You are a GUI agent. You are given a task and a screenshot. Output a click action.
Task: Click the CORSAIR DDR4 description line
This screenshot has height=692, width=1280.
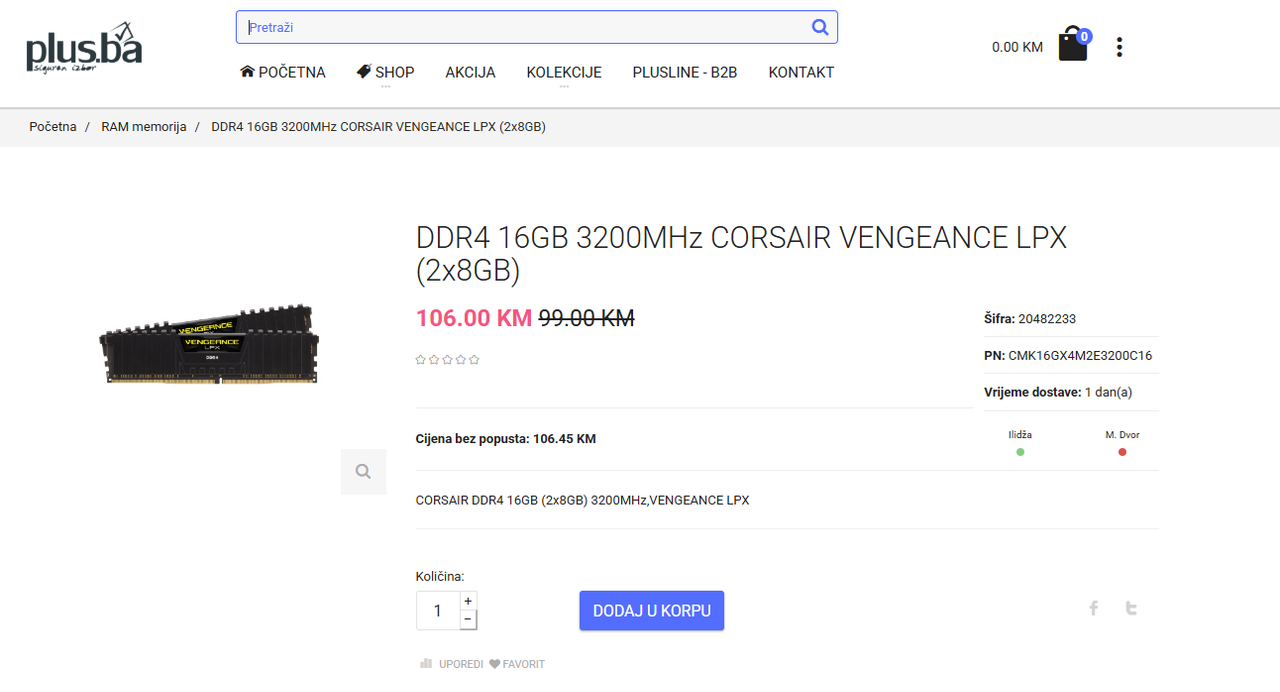[582, 500]
